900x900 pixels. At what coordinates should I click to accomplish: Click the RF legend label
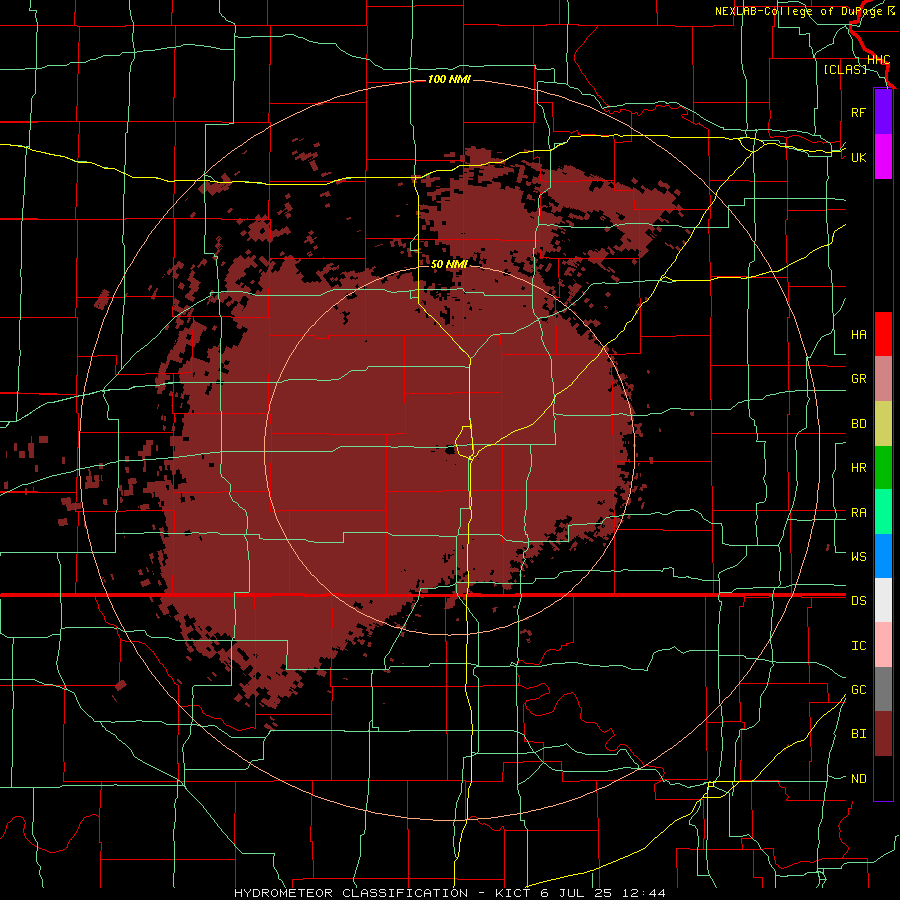click(858, 112)
